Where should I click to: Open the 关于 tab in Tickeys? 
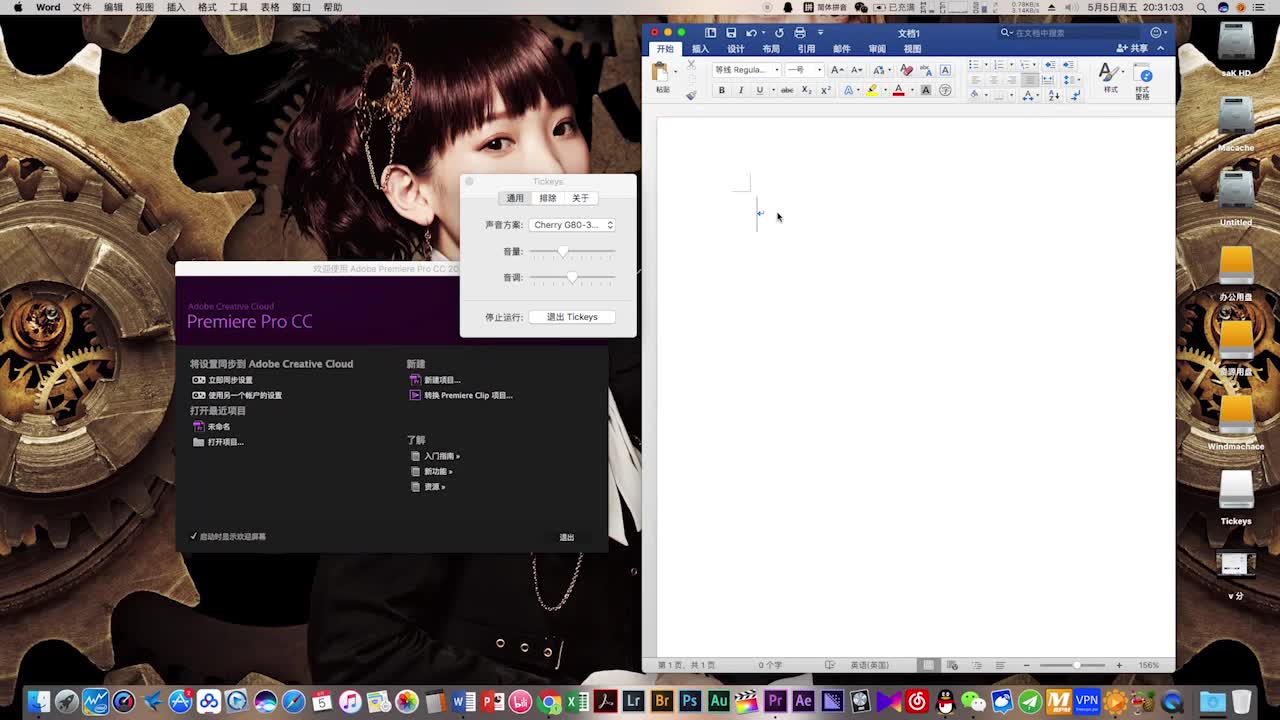pos(581,198)
